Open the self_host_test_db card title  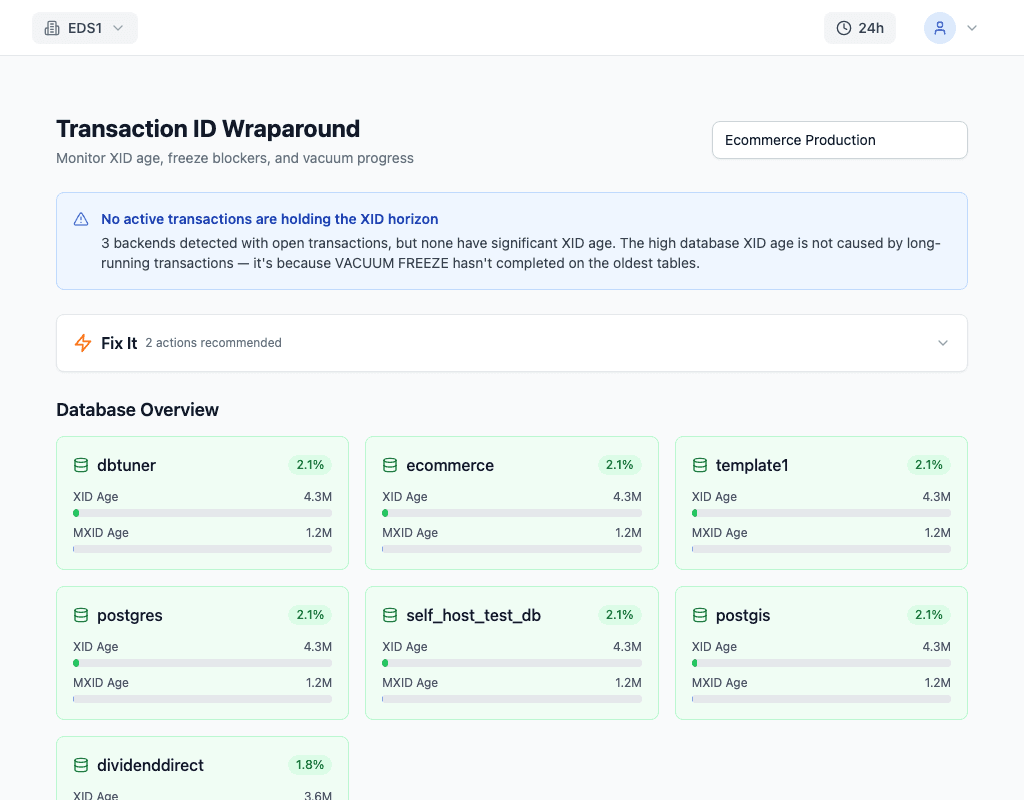[473, 615]
